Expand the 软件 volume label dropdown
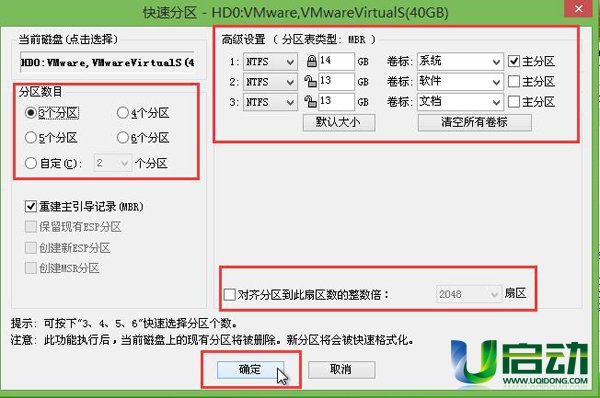The image size is (600, 398). 460,82
